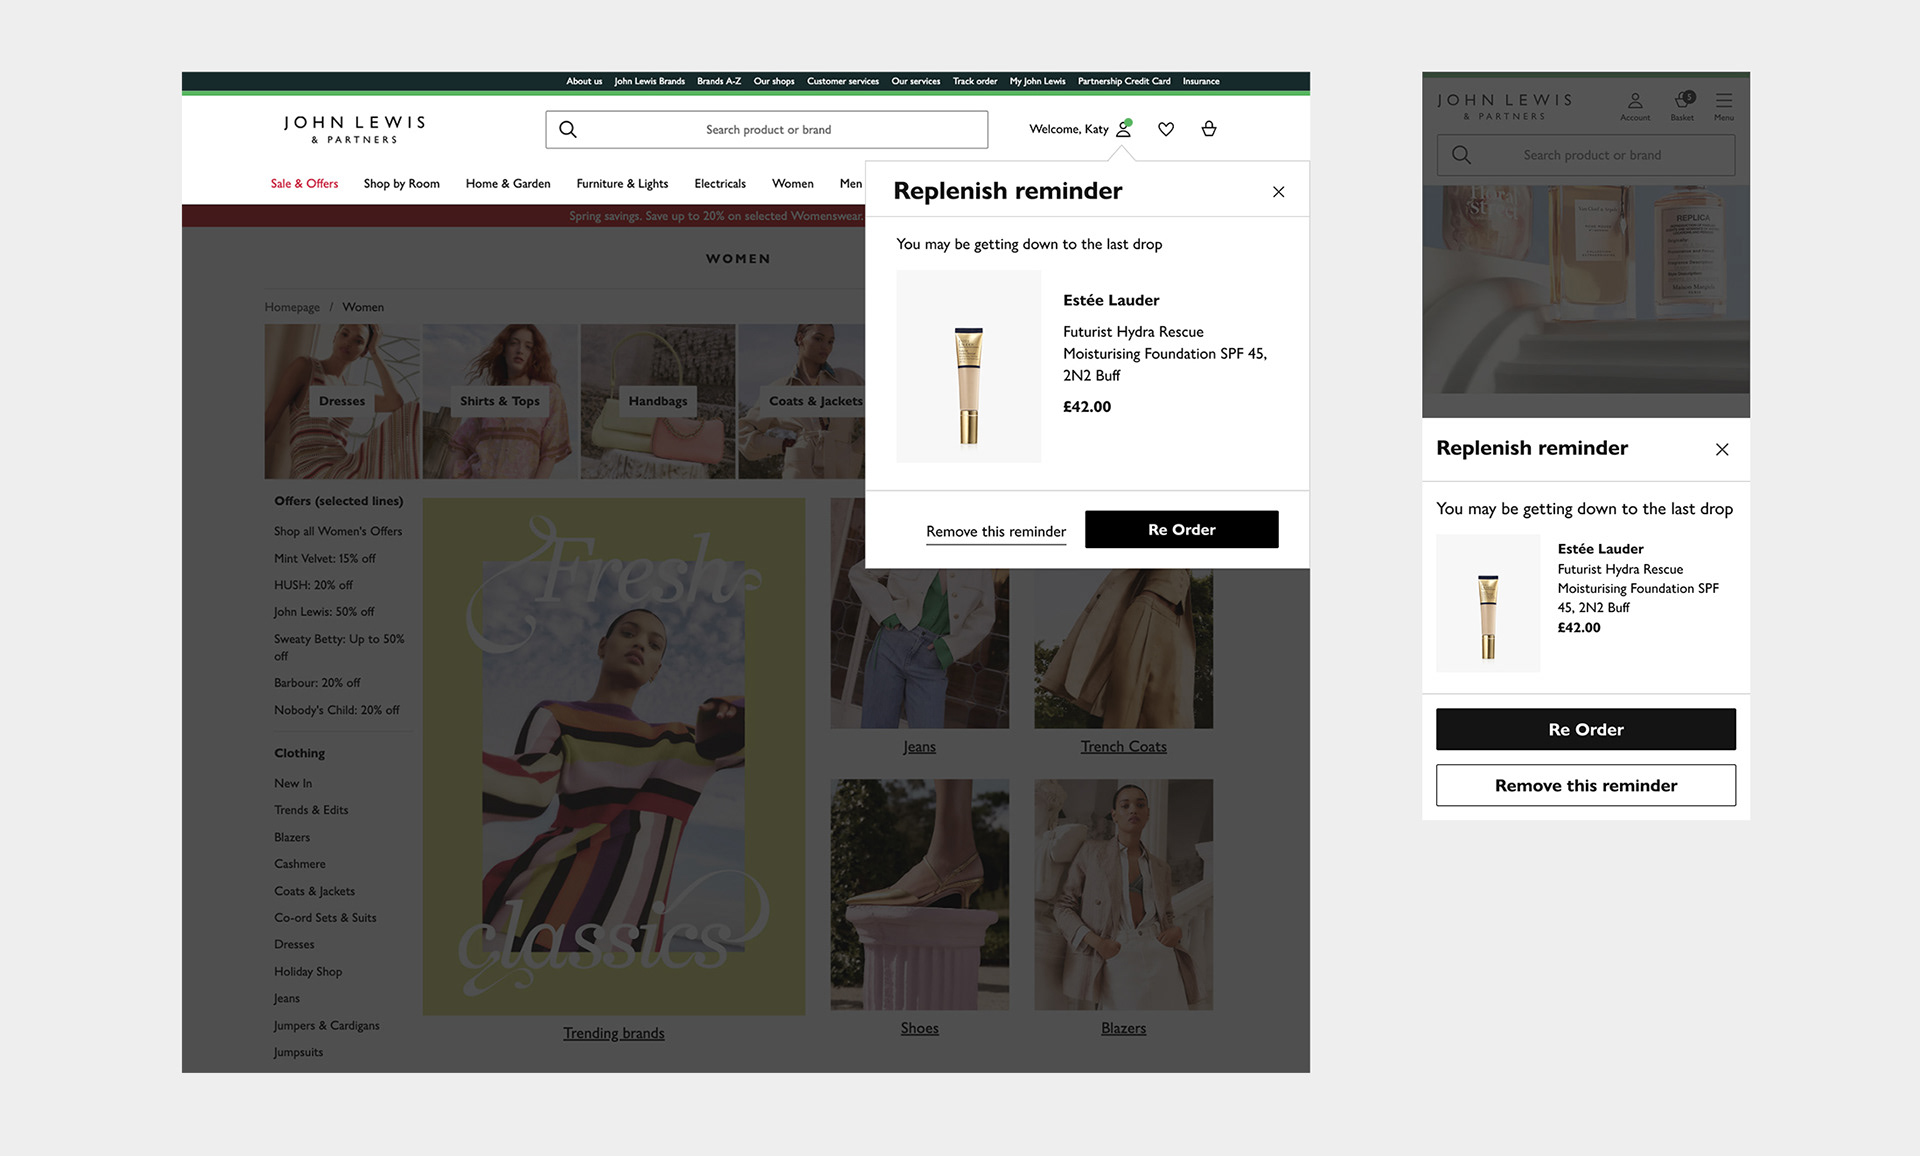Click the desktop search magnifier icon
The height and width of the screenshot is (1156, 1920).
click(x=568, y=129)
